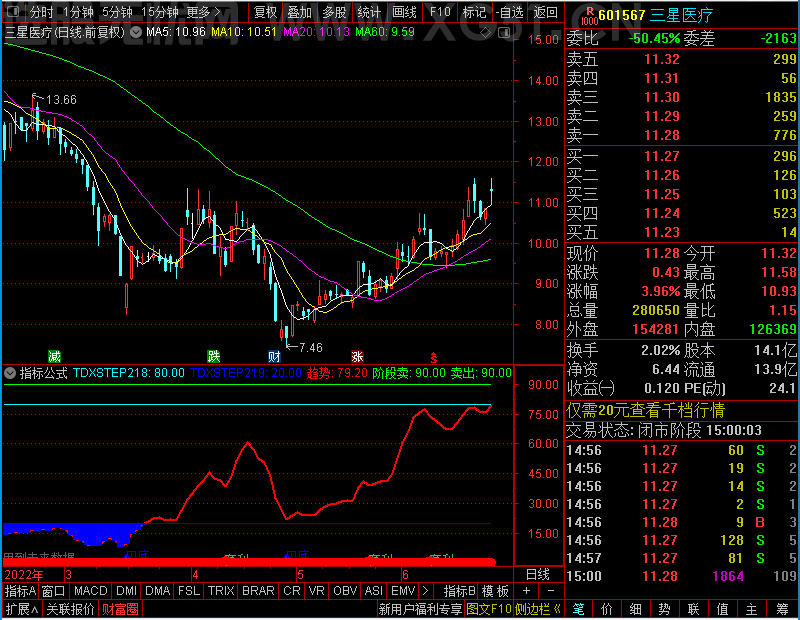Remove from watchlist with -自选
The image size is (800, 620).
[509, 12]
